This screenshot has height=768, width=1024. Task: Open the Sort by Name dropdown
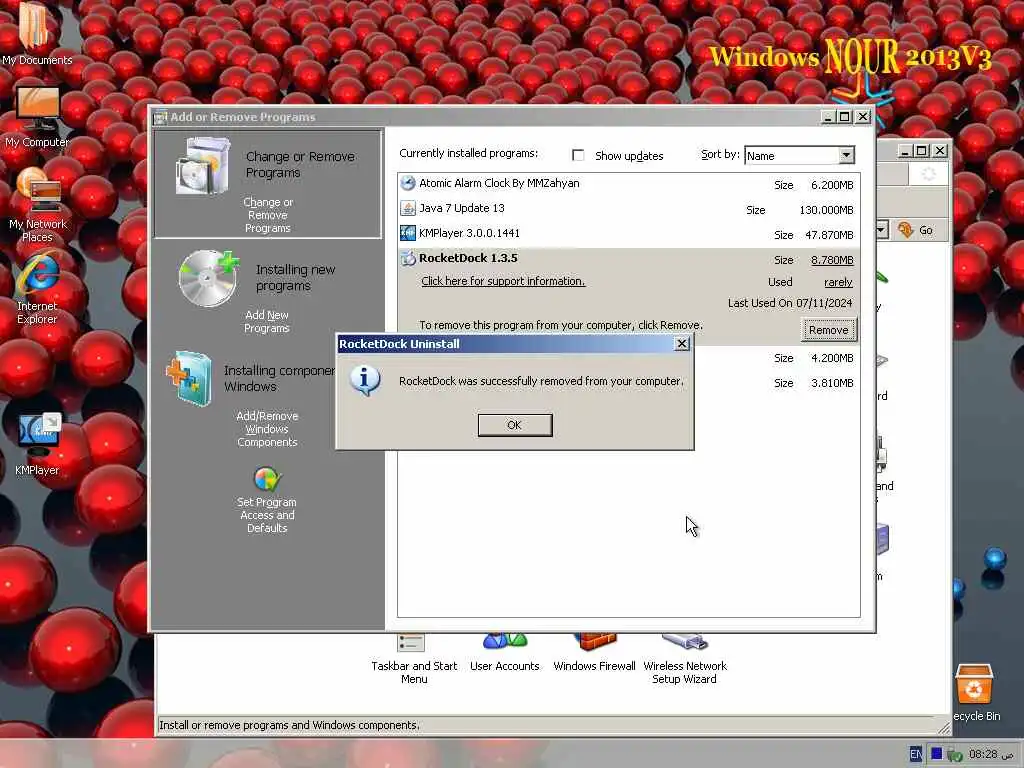click(x=846, y=155)
